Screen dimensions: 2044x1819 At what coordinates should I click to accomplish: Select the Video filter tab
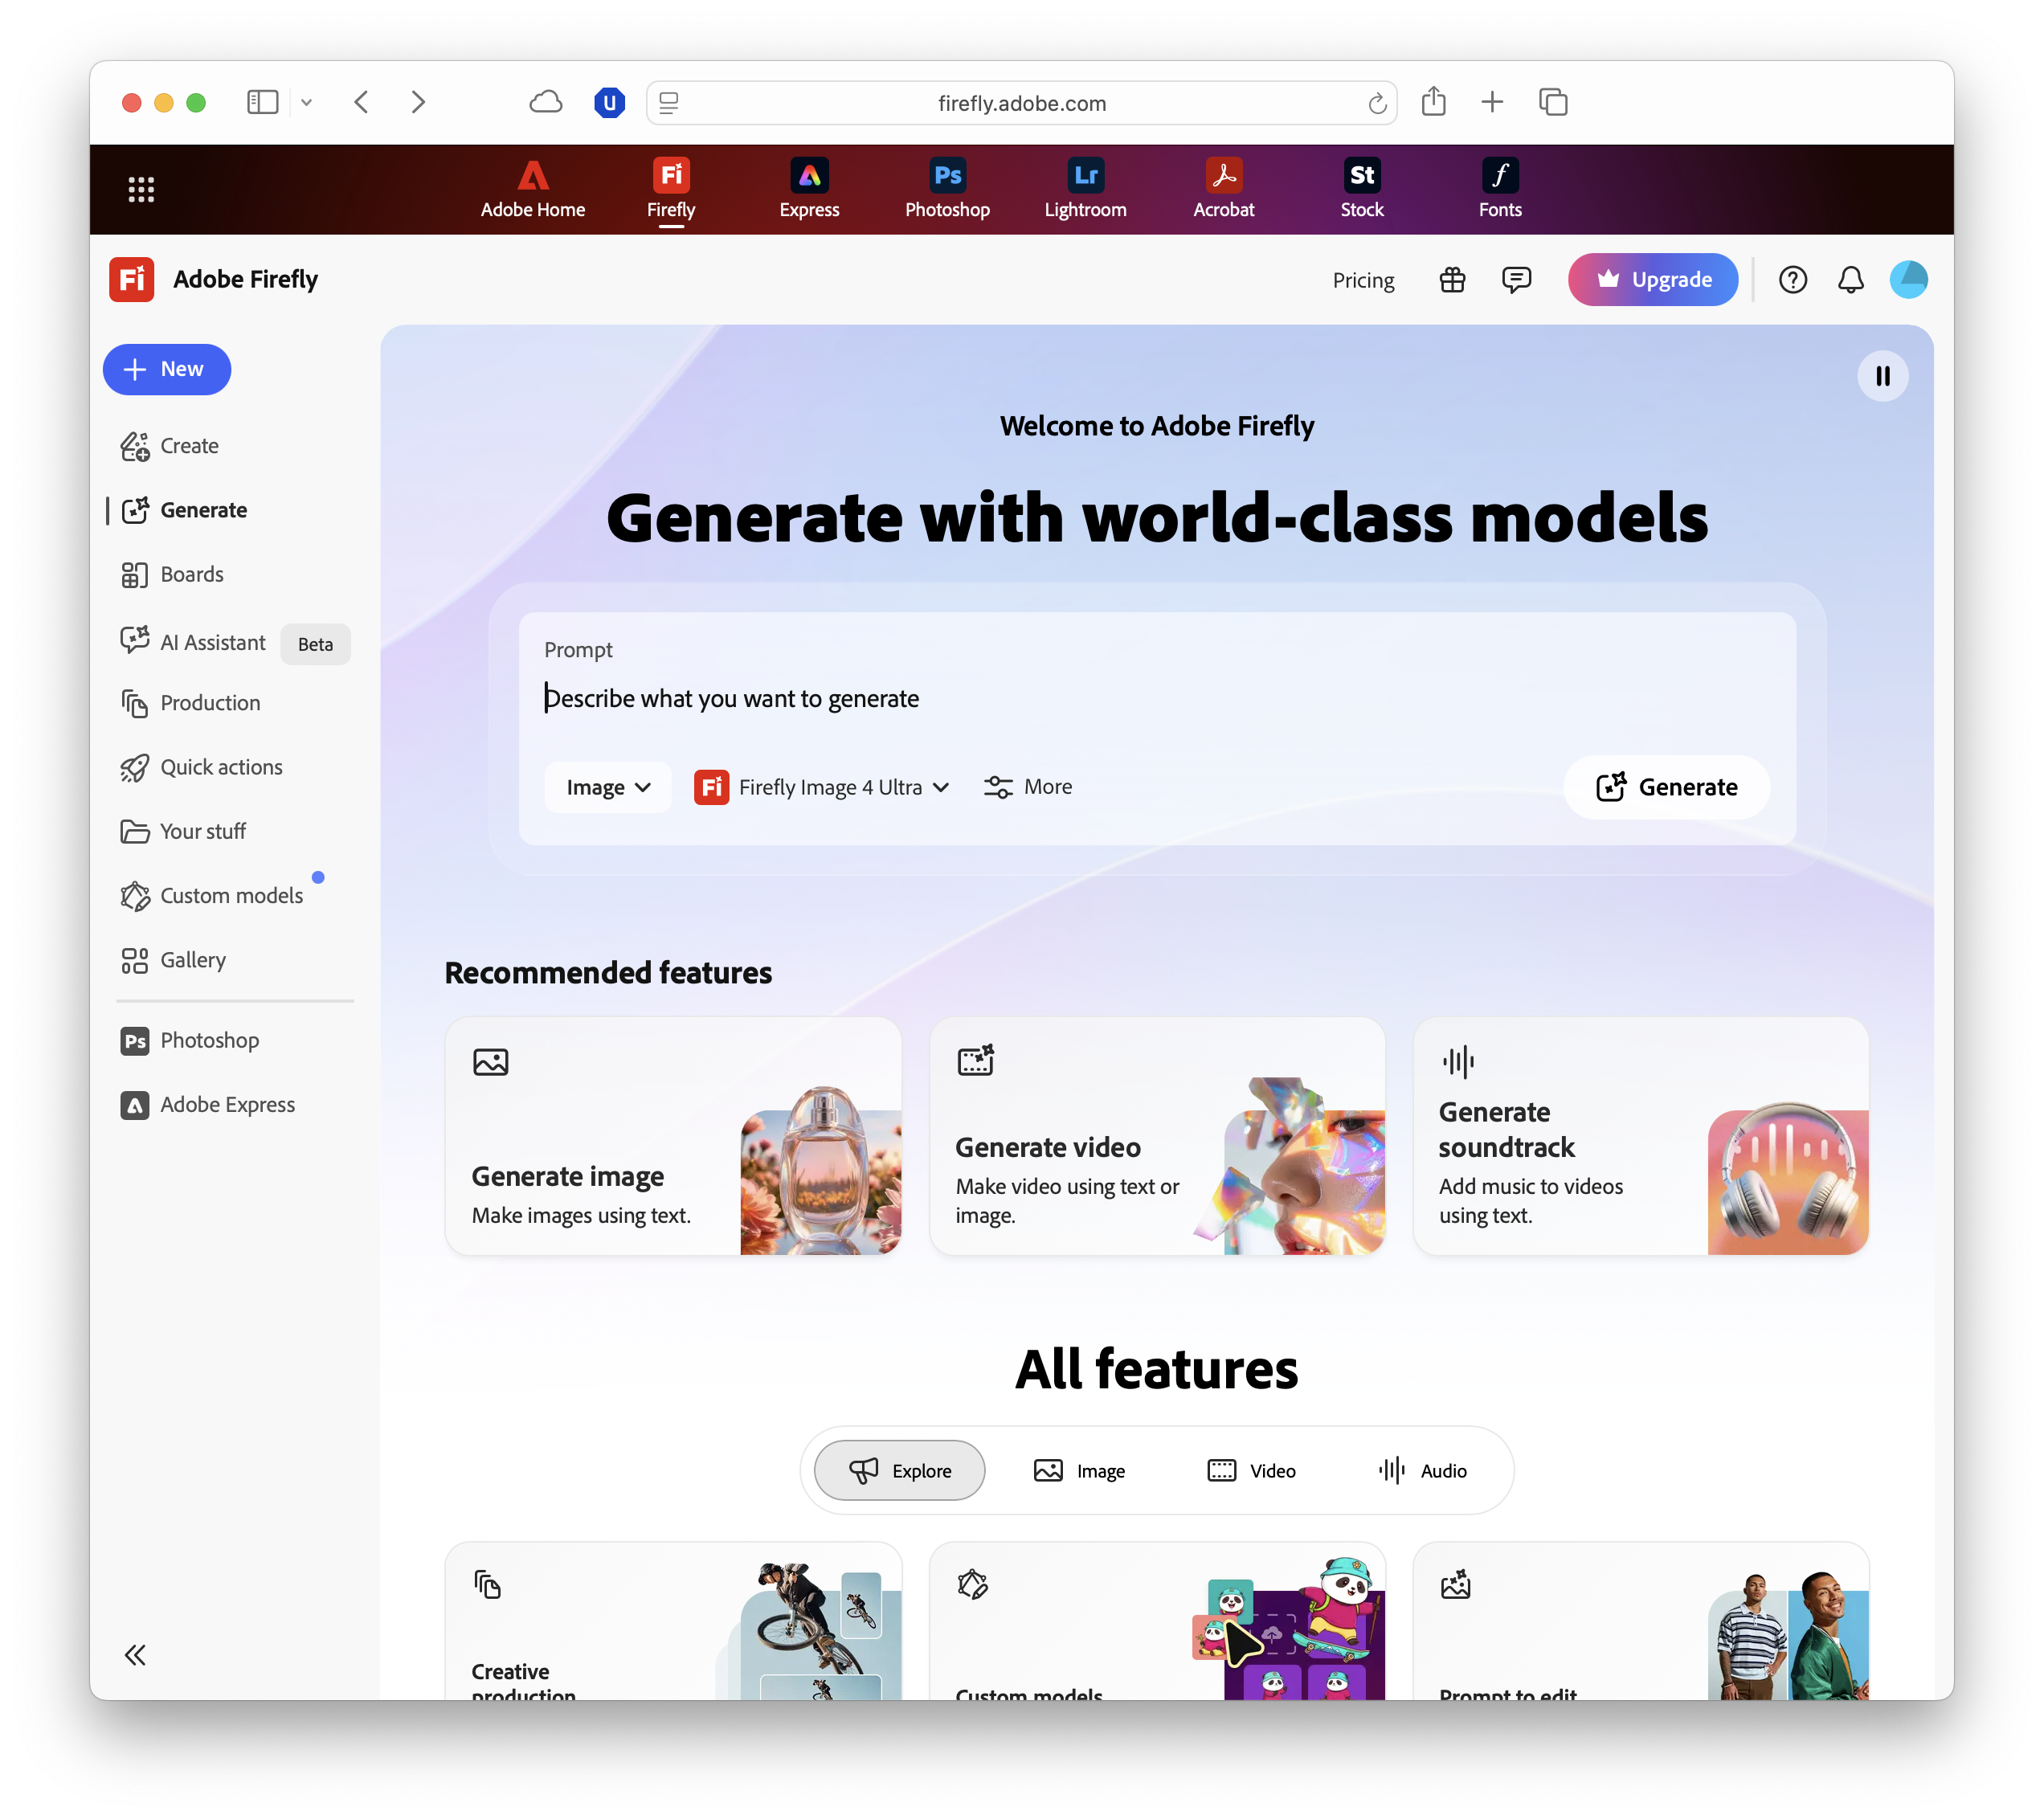pos(1251,1470)
